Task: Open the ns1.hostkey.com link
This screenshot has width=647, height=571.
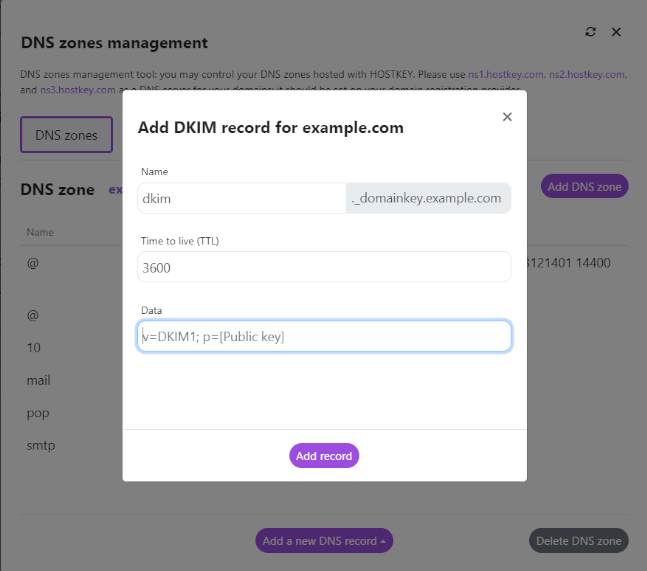Action: (x=506, y=75)
